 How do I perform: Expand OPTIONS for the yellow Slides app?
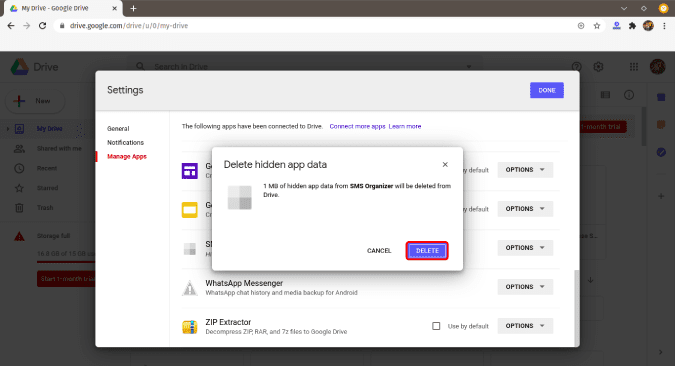[525, 209]
